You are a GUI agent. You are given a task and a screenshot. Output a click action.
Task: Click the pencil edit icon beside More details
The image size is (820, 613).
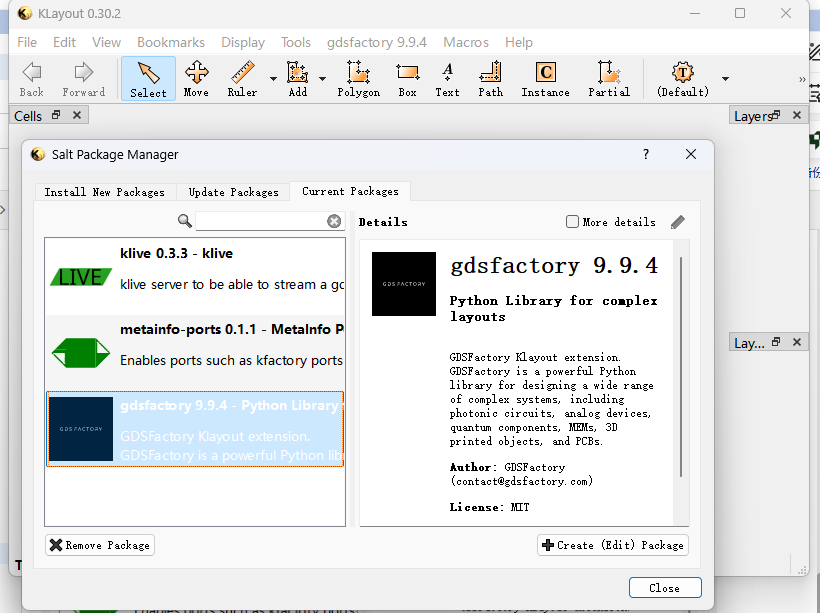pyautogui.click(x=678, y=221)
